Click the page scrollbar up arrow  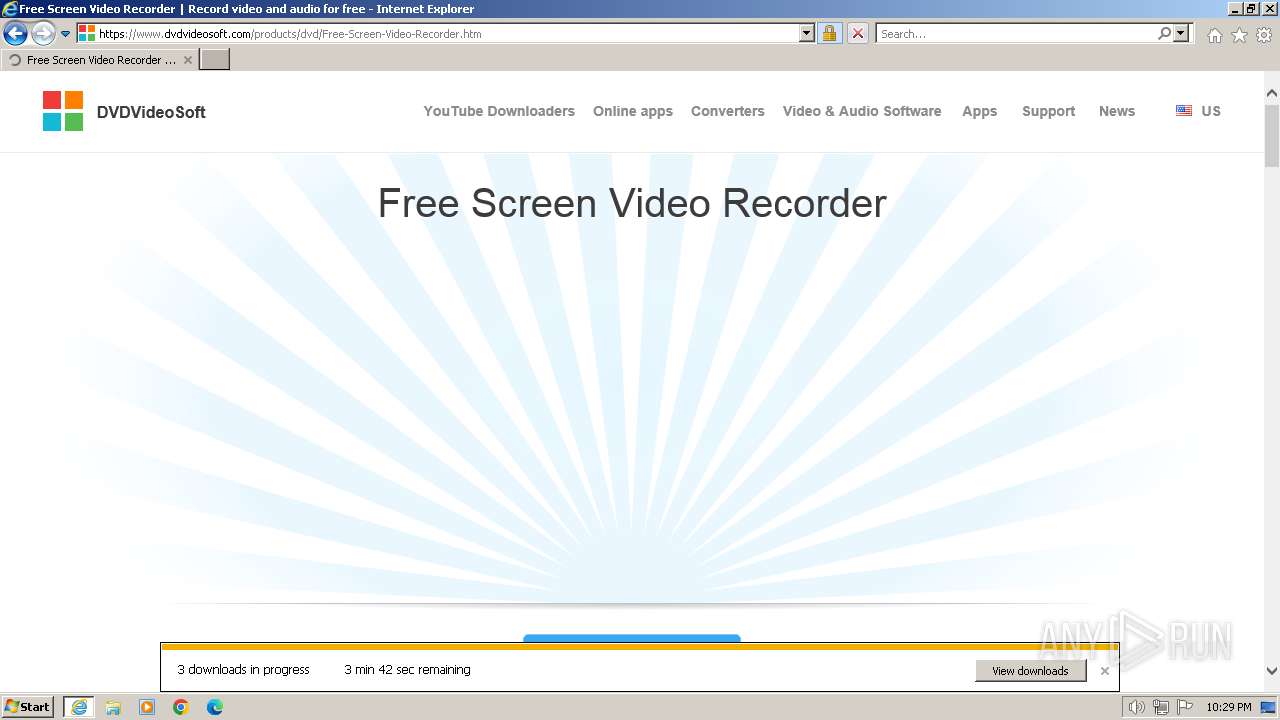coord(1272,94)
